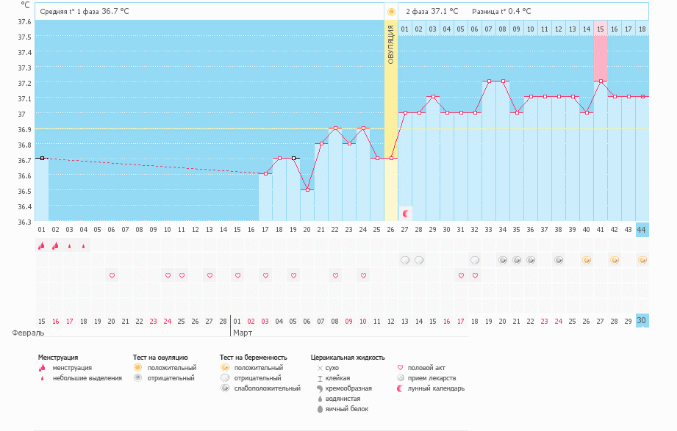The width and height of the screenshot is (677, 431).
Task: Select the highlighted calendar date 30 cell
Action: (642, 321)
